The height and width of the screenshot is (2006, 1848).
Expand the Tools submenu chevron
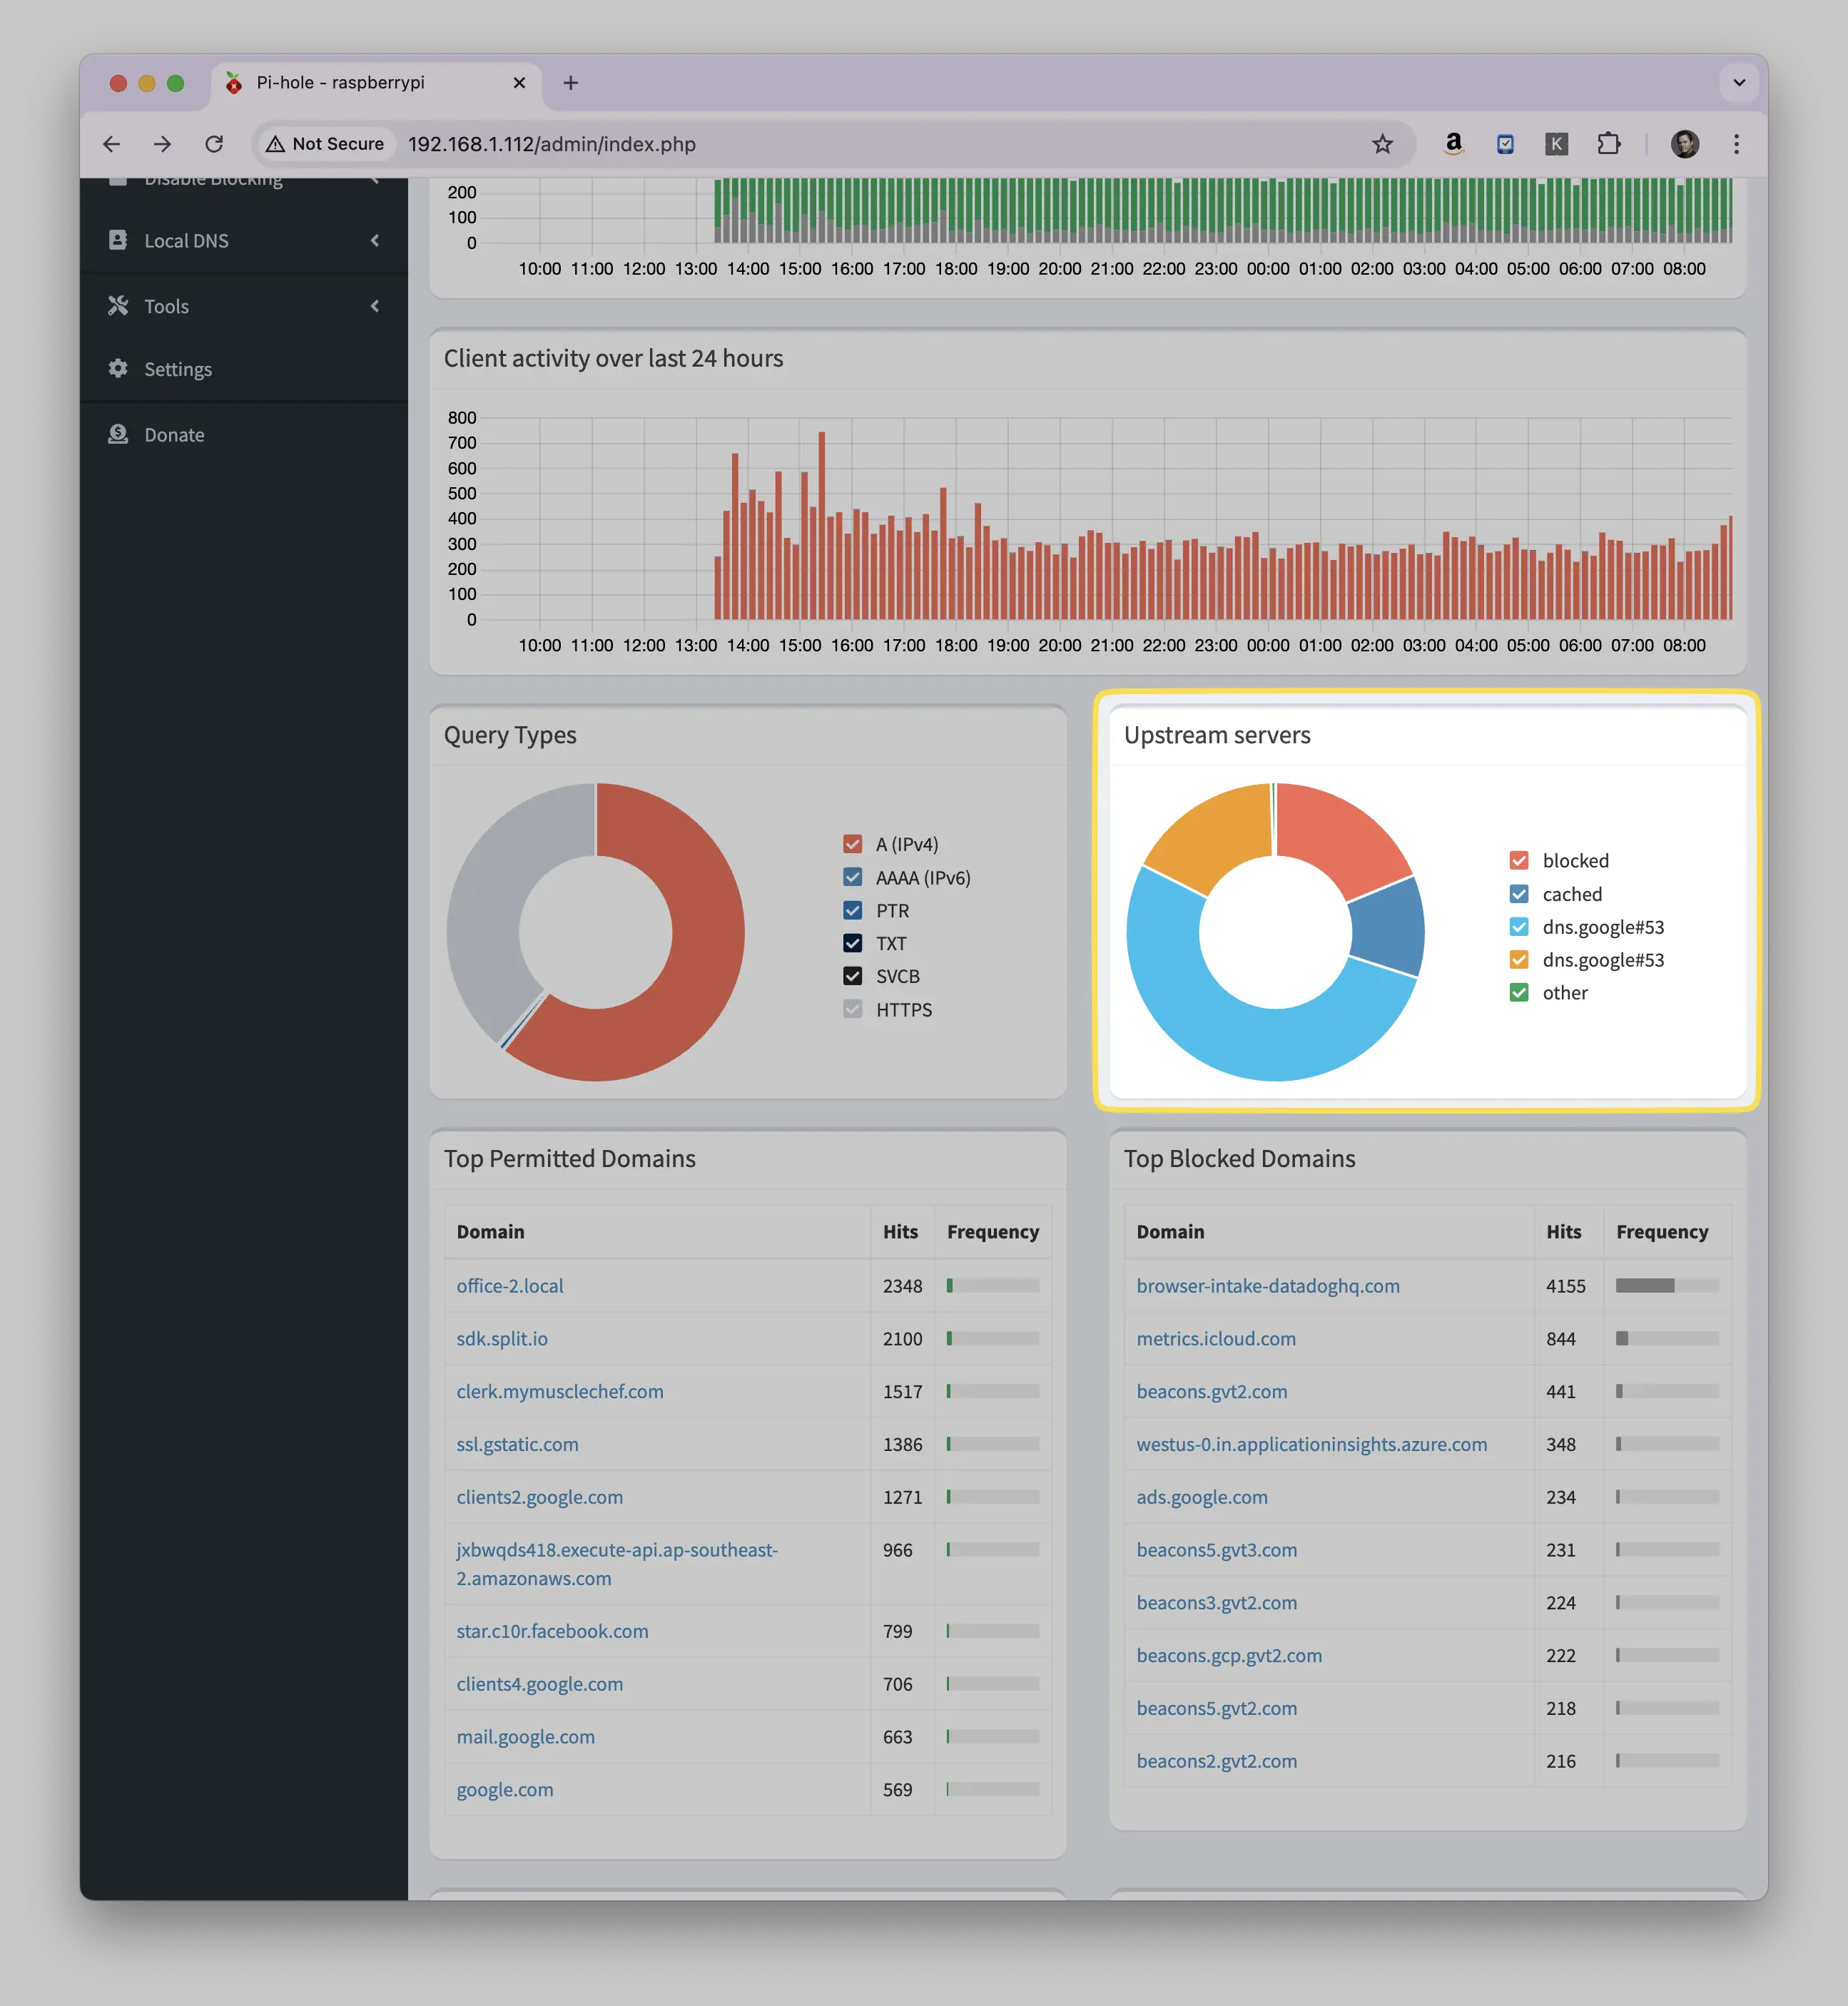click(x=375, y=306)
